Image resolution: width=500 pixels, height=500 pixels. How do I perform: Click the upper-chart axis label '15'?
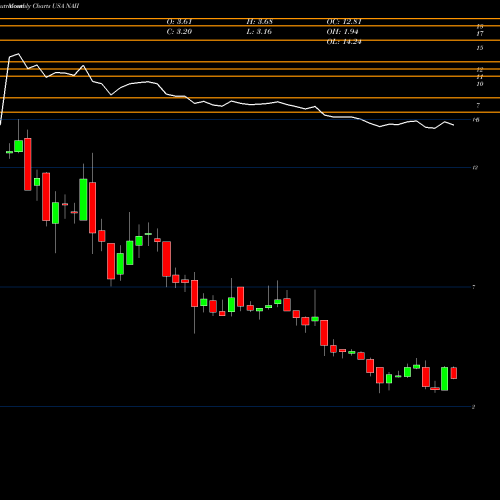[x=480, y=48]
